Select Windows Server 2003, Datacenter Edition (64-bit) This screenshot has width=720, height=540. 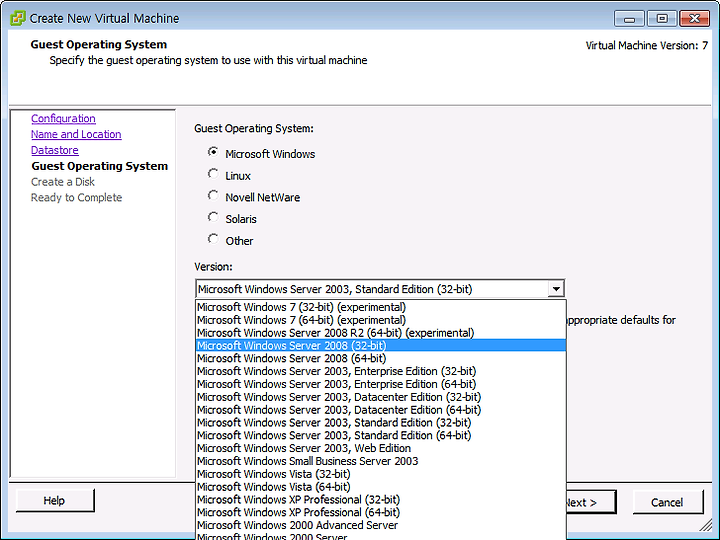[380, 410]
